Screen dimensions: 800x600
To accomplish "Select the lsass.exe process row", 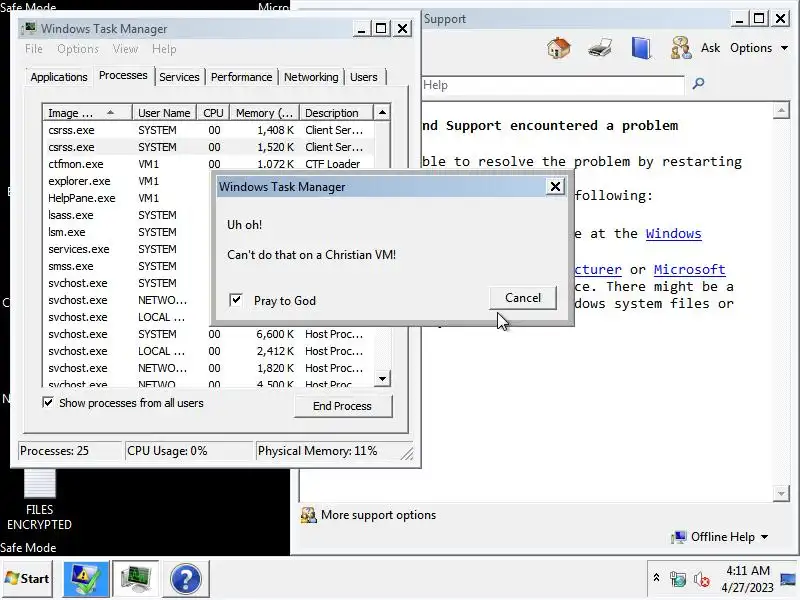I will [x=128, y=215].
